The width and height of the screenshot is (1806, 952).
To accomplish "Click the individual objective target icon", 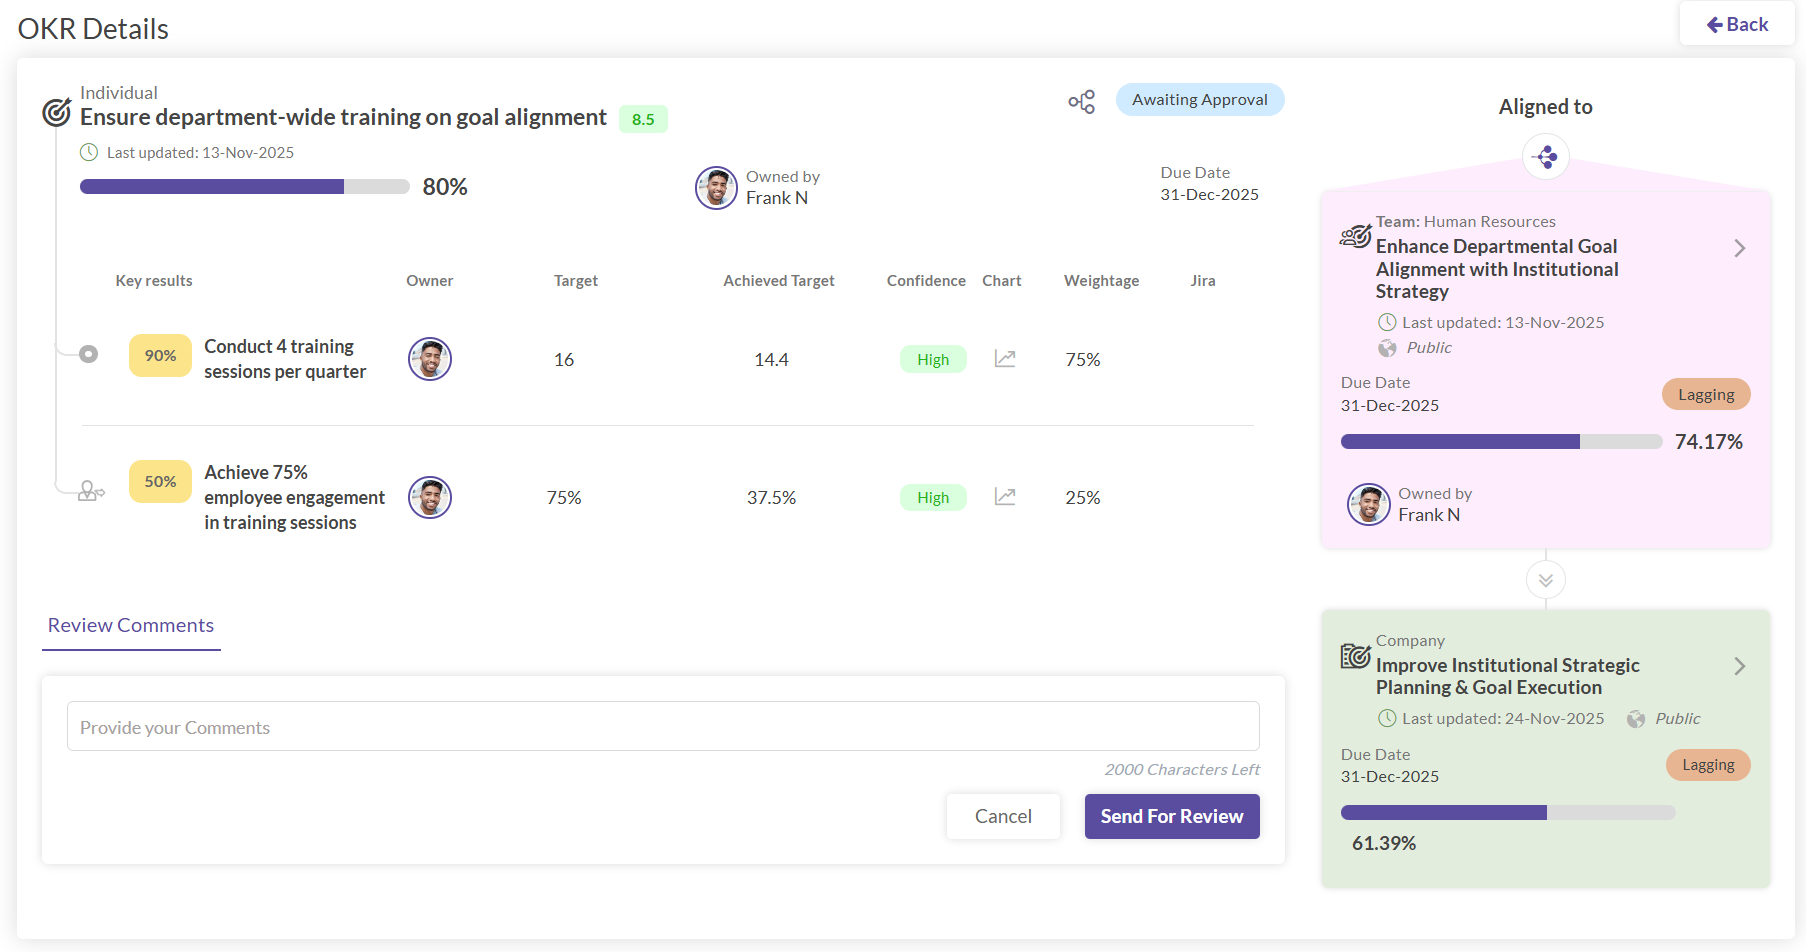I will tap(57, 112).
